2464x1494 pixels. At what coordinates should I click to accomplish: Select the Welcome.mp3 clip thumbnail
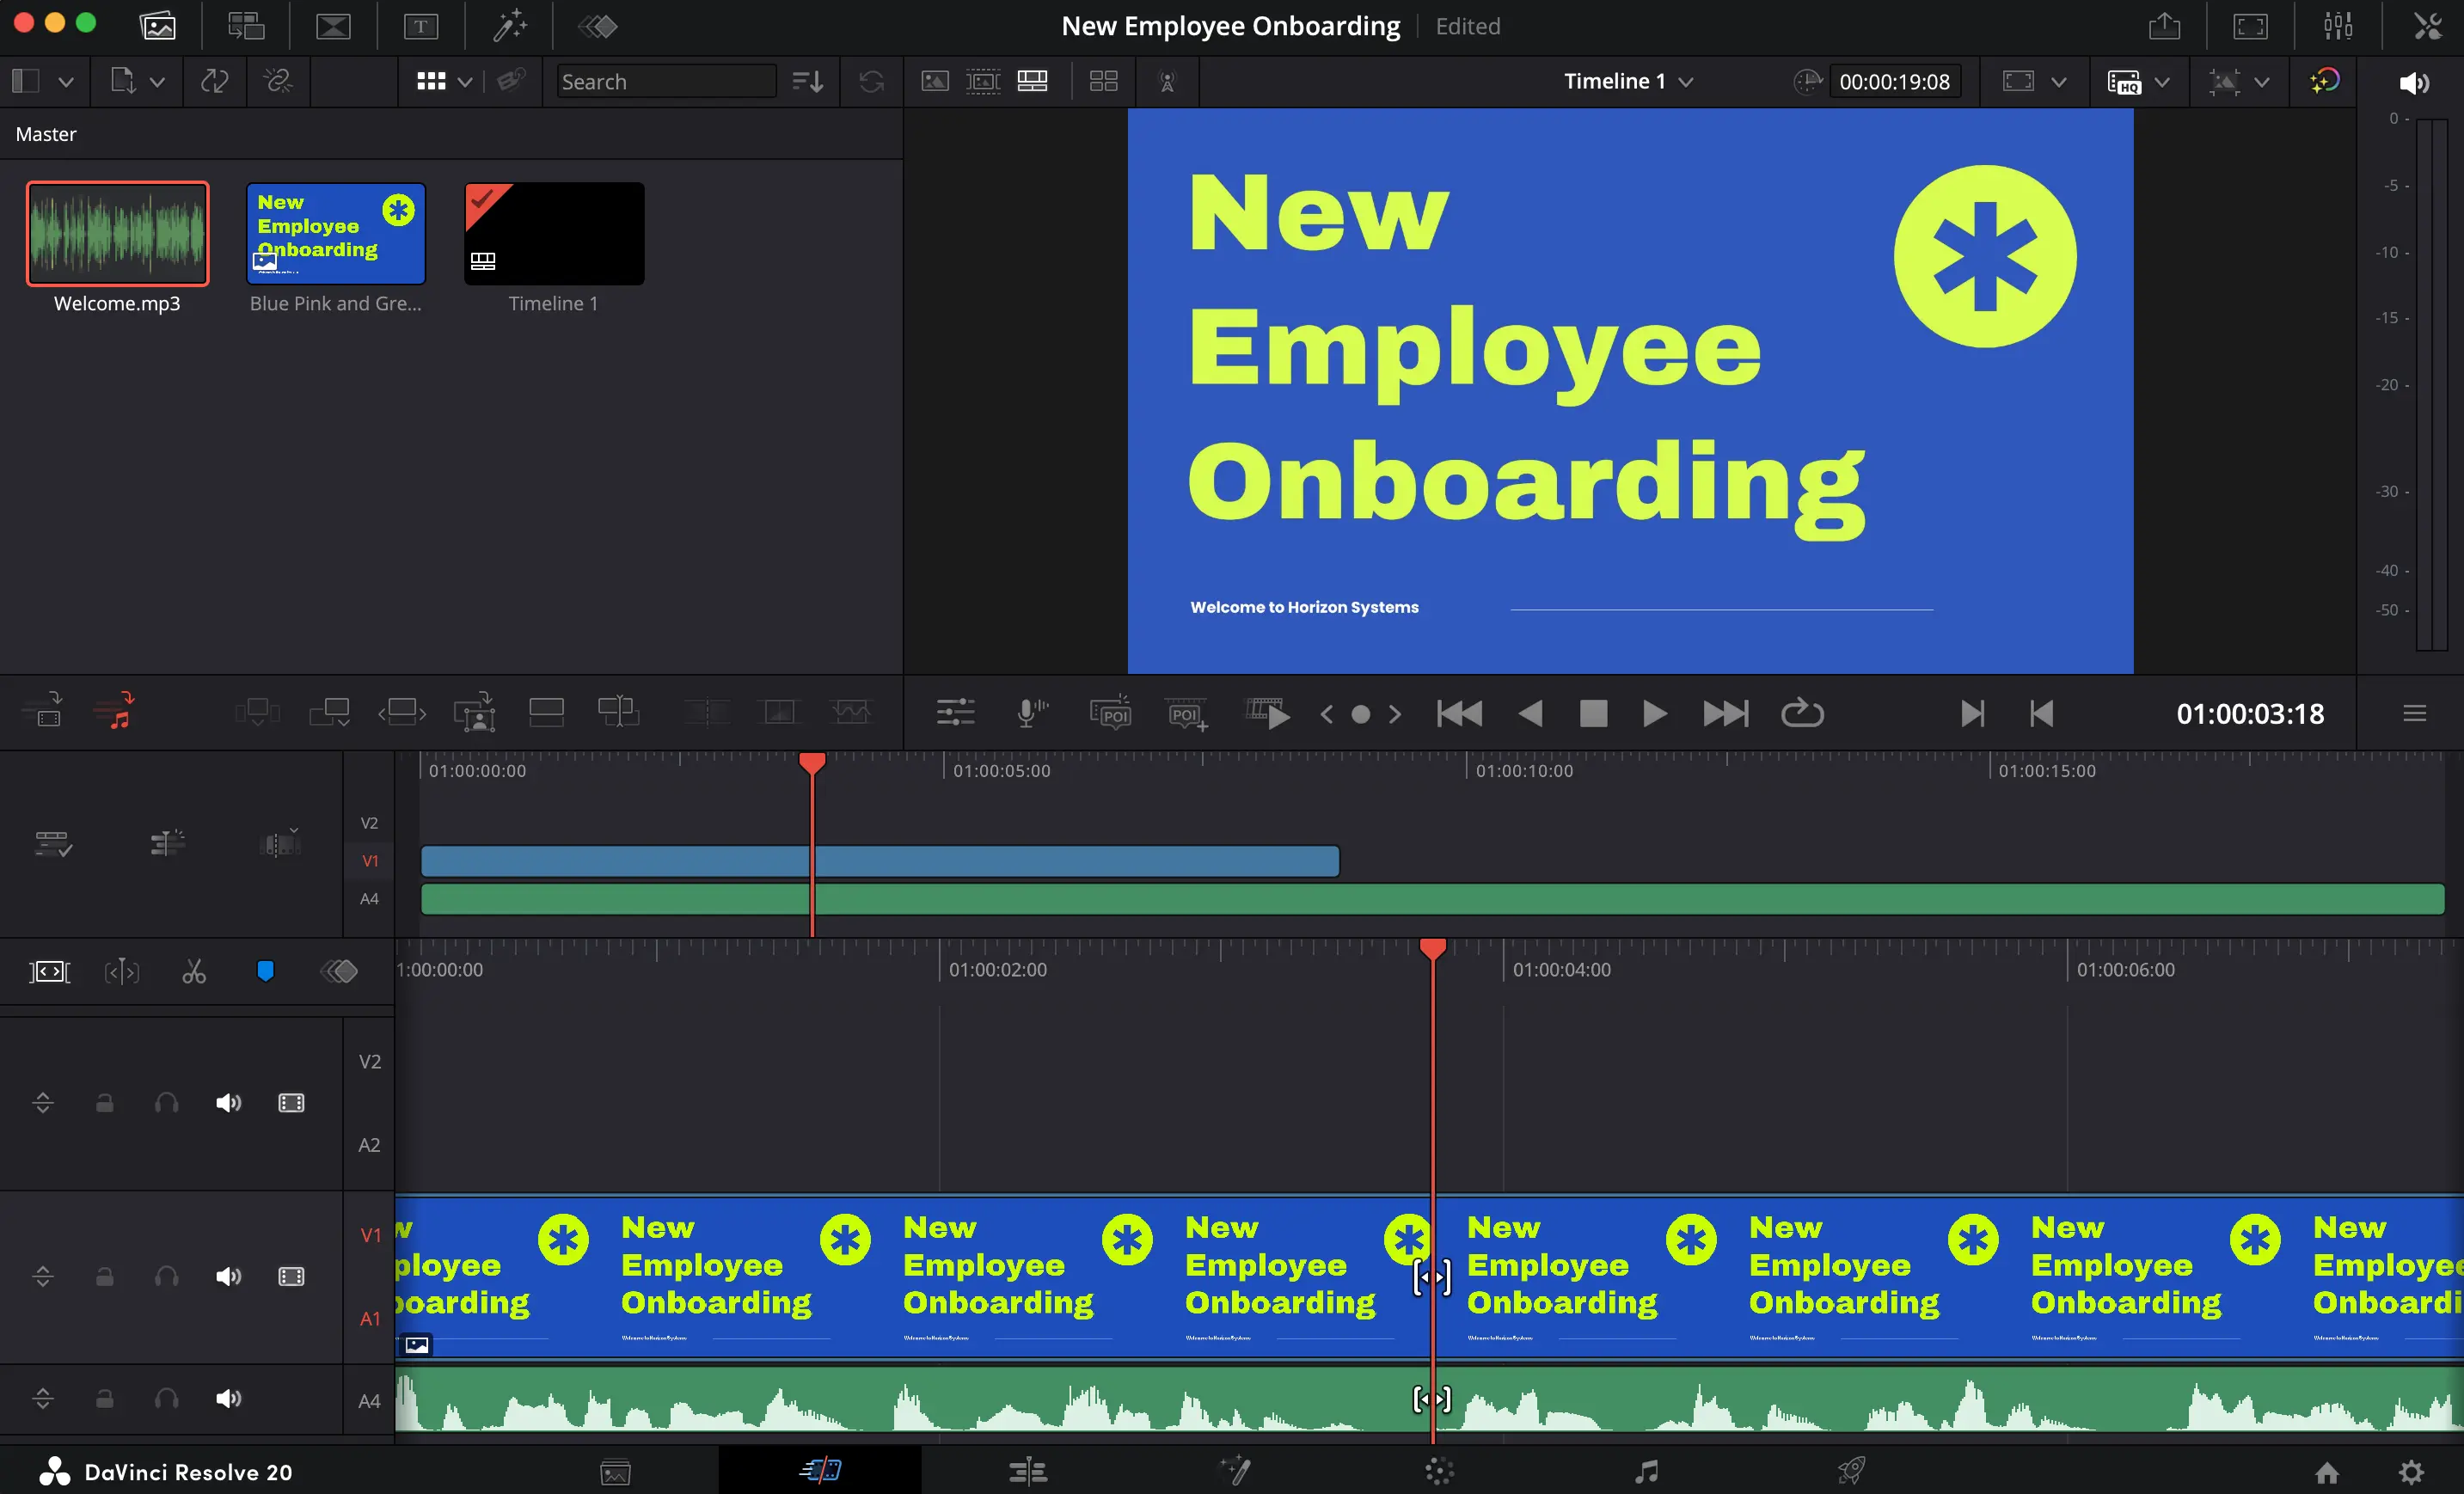point(117,234)
